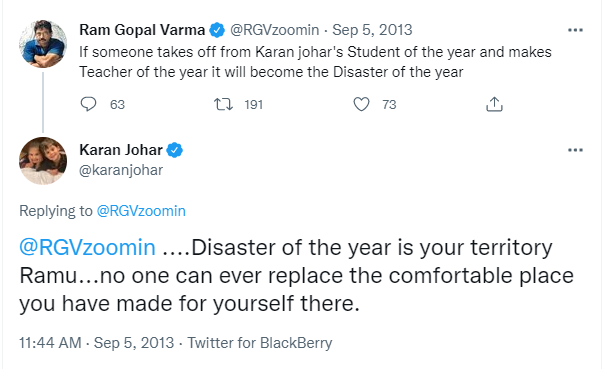Retweet Ram Gopal Varma's tweet
The height and width of the screenshot is (369, 602).
click(x=223, y=104)
